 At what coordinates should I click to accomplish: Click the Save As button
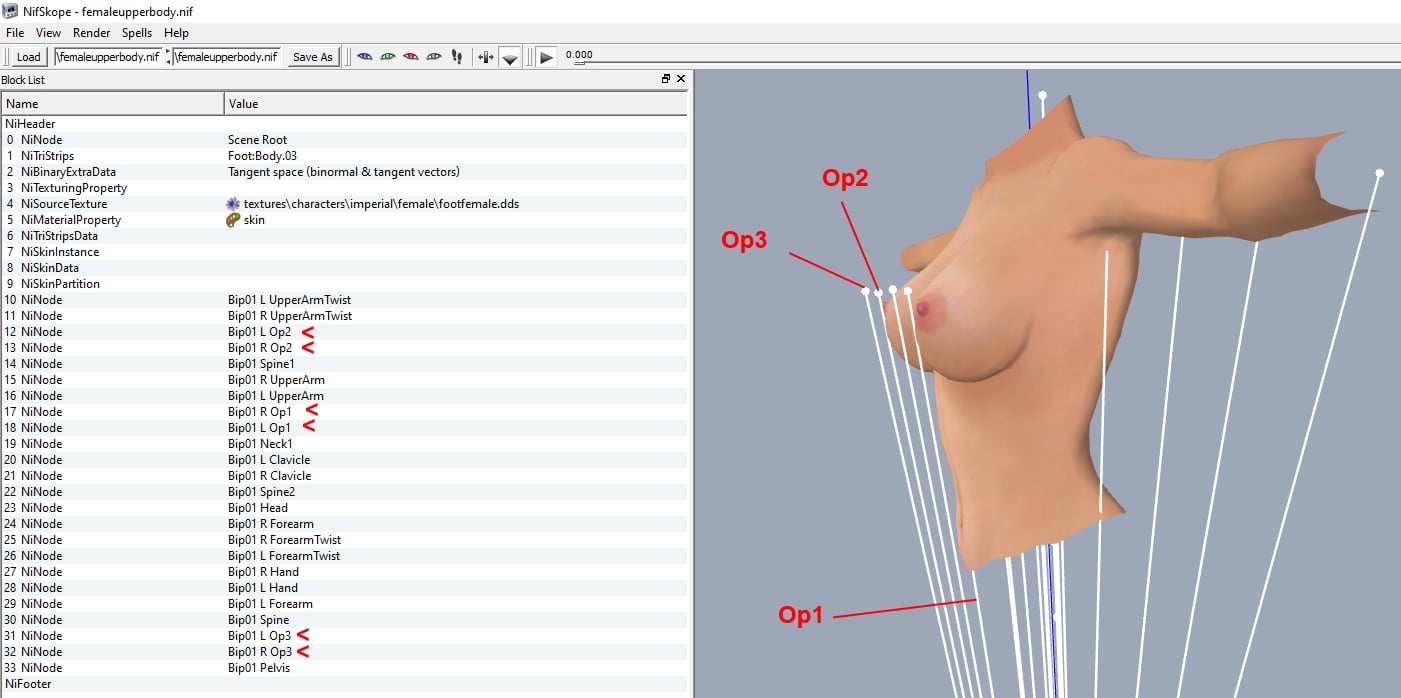tap(312, 57)
